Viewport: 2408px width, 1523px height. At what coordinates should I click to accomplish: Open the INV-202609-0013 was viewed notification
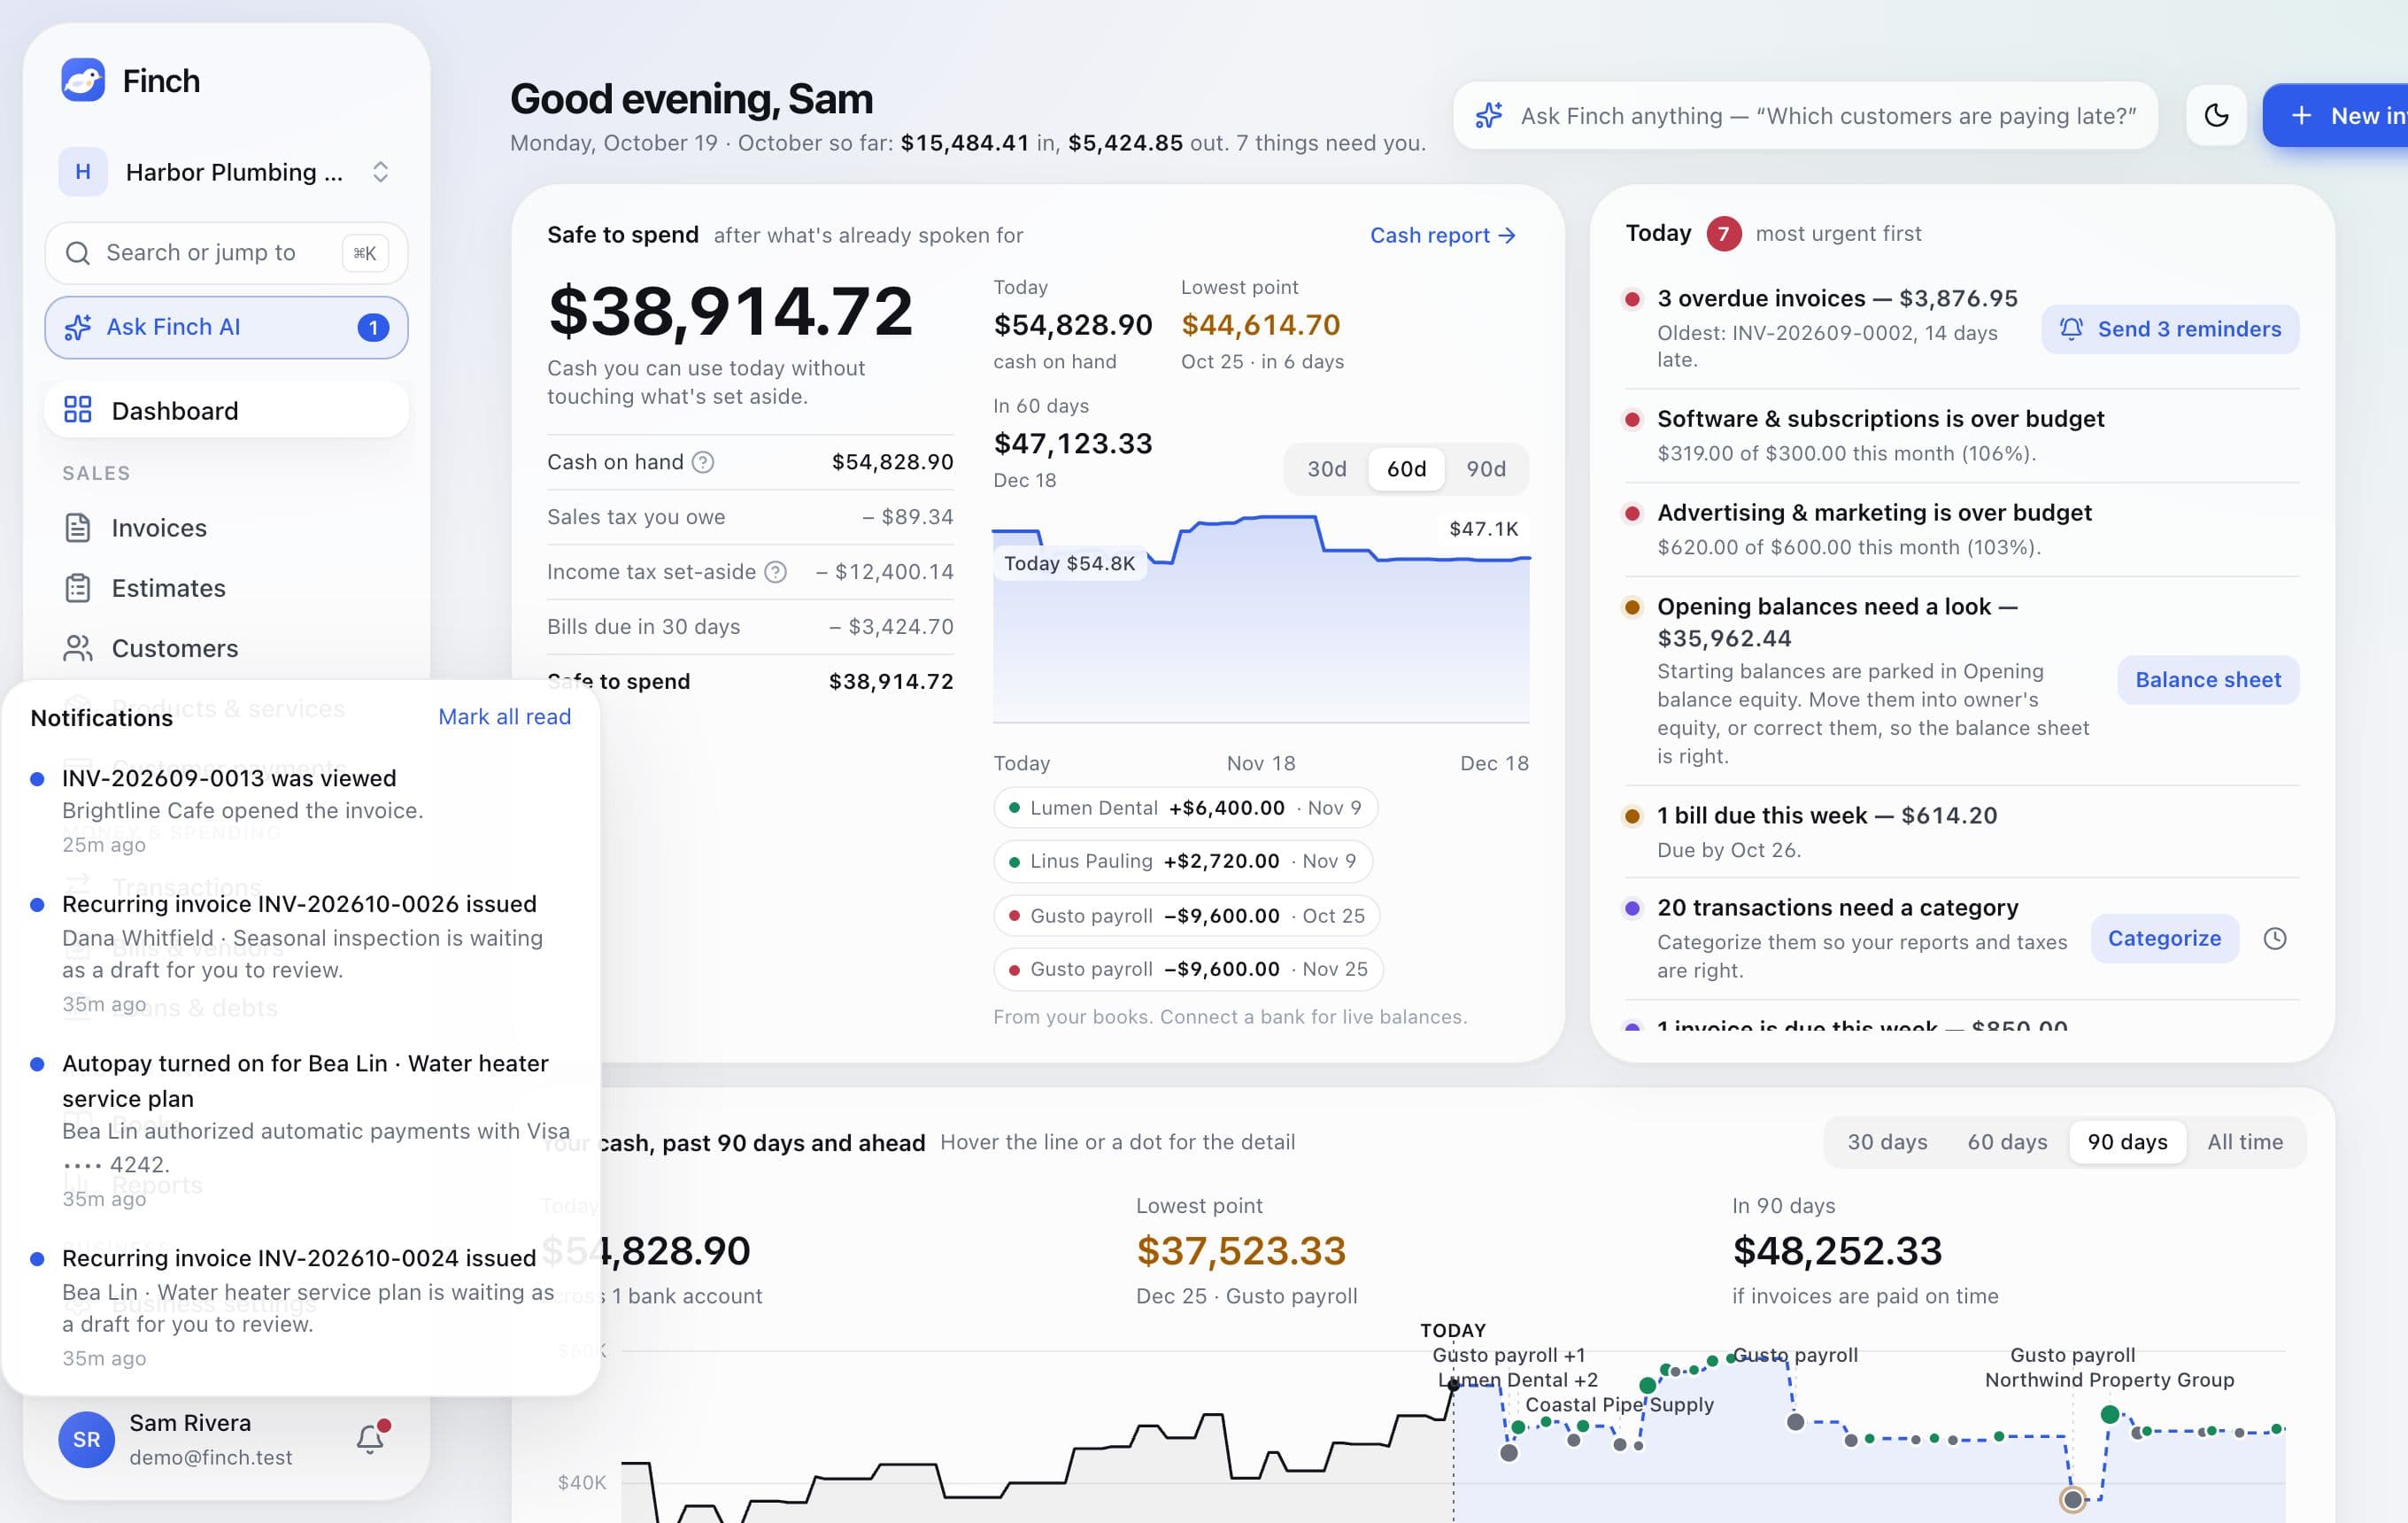tap(300, 811)
